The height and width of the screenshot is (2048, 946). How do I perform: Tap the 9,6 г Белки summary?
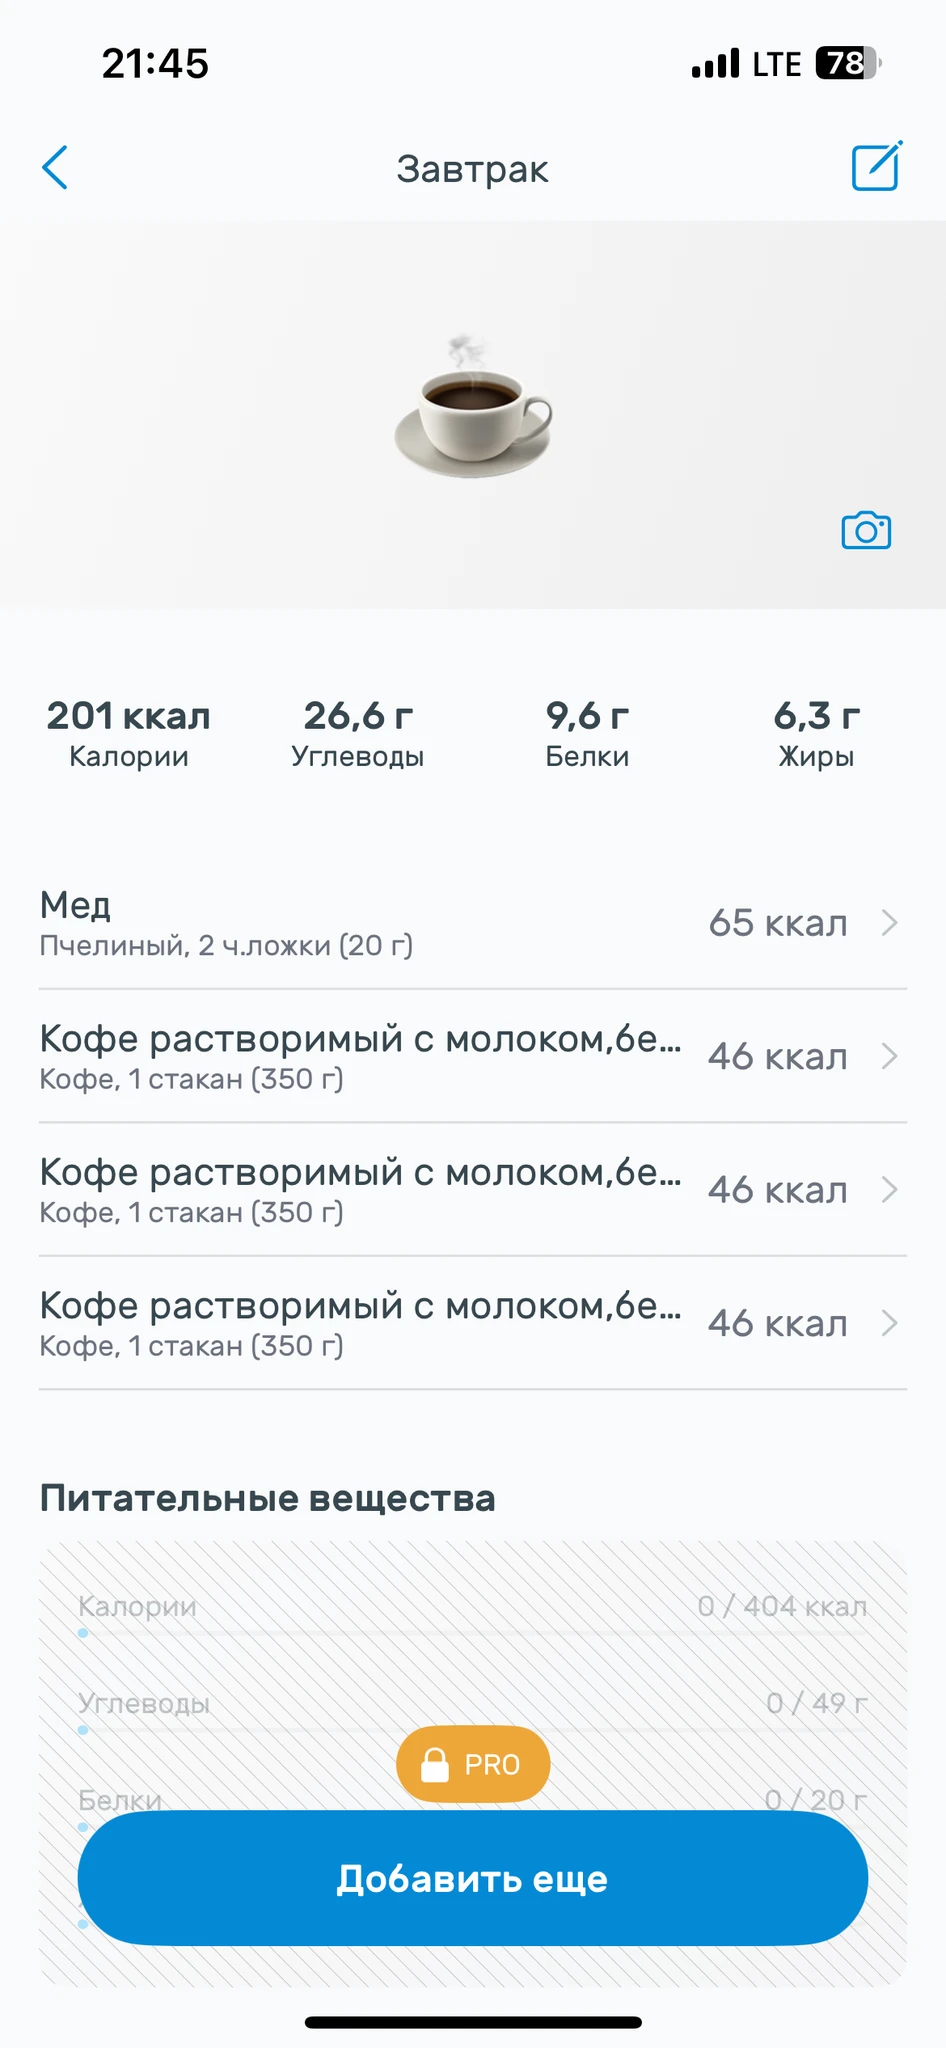click(x=587, y=733)
